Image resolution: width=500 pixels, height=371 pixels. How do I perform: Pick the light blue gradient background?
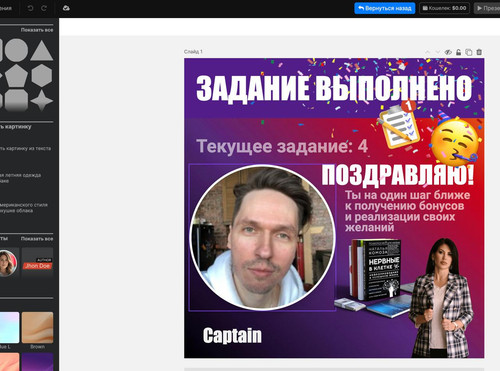tap(9, 328)
